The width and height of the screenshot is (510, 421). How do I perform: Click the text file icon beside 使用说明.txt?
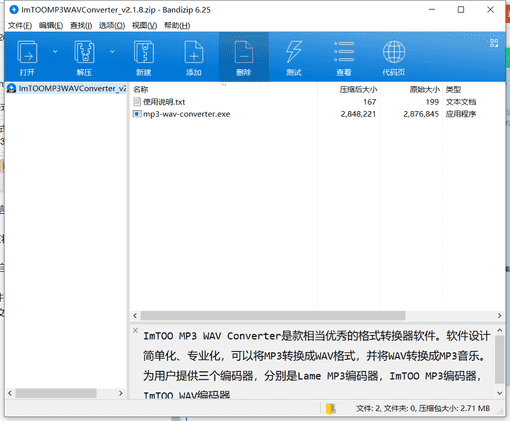[x=137, y=102]
